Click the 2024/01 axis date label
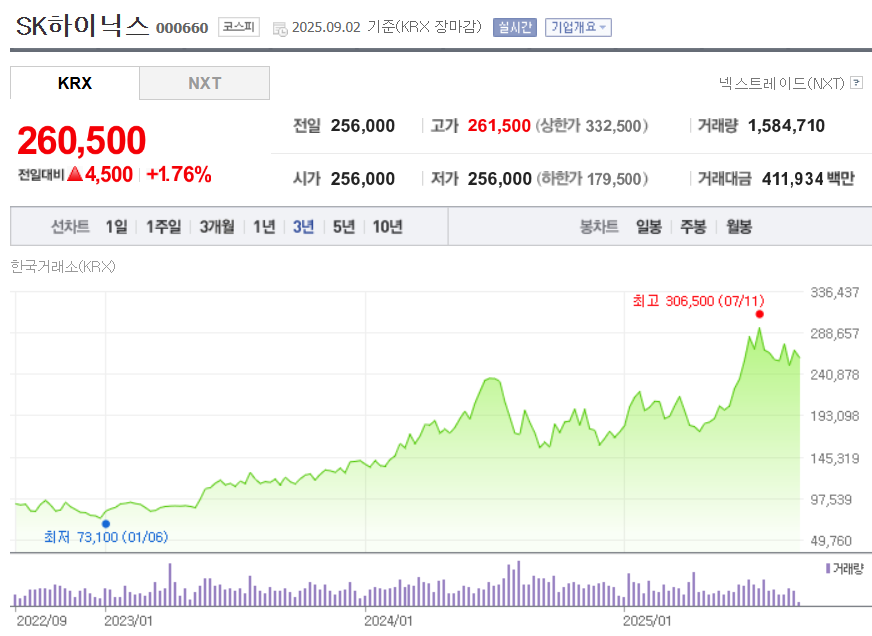Viewport: 872px width, 636px height. (389, 621)
